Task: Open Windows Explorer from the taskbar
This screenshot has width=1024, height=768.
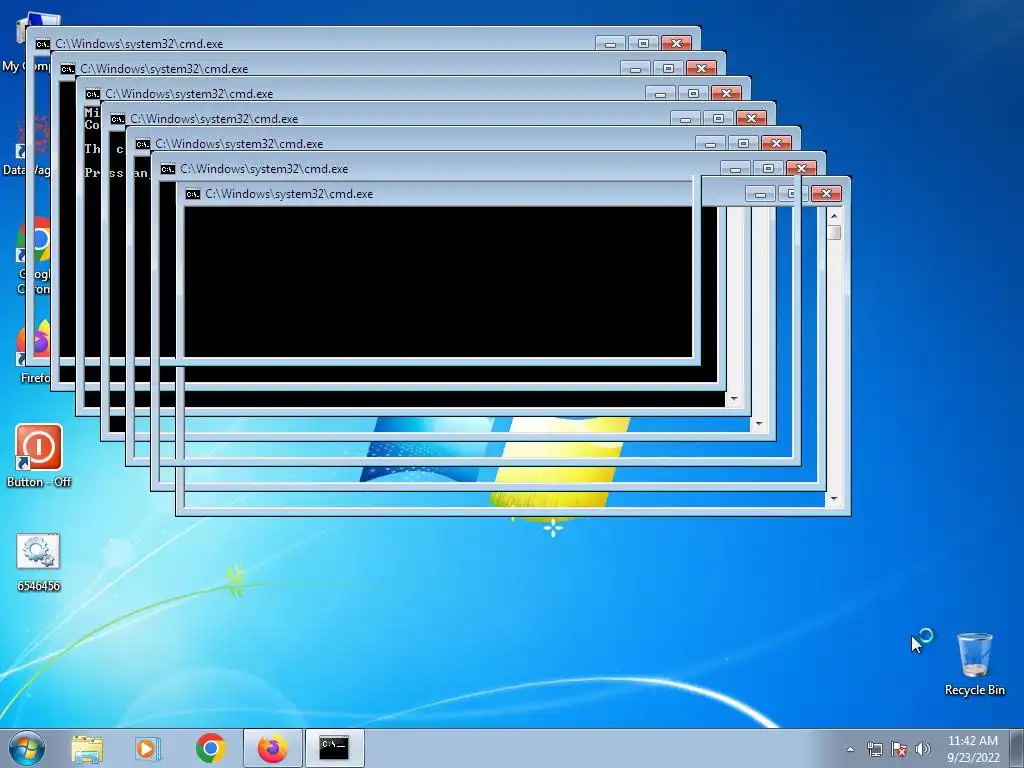Action: [87, 748]
